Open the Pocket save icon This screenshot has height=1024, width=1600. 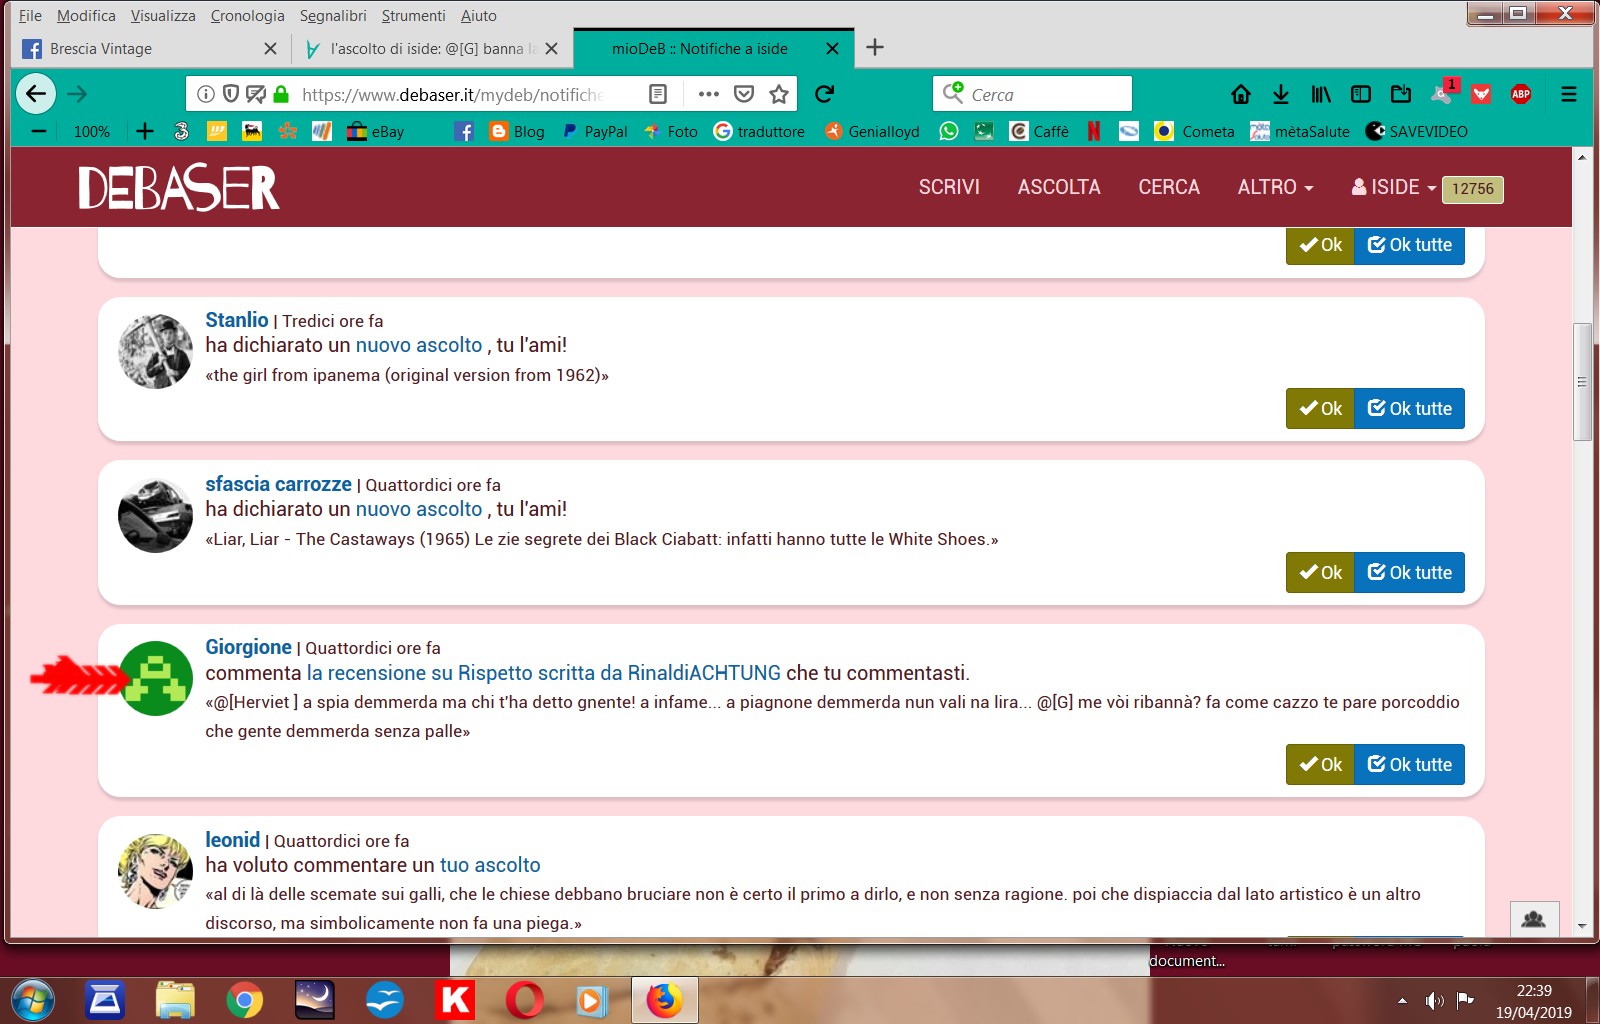[x=743, y=94]
